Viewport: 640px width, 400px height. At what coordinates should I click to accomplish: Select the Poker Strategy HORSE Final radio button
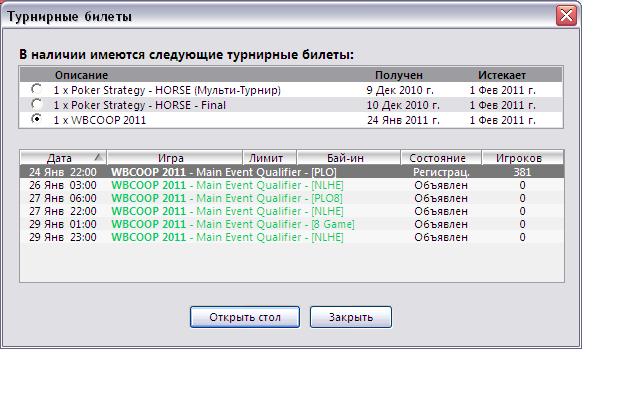(x=37, y=104)
